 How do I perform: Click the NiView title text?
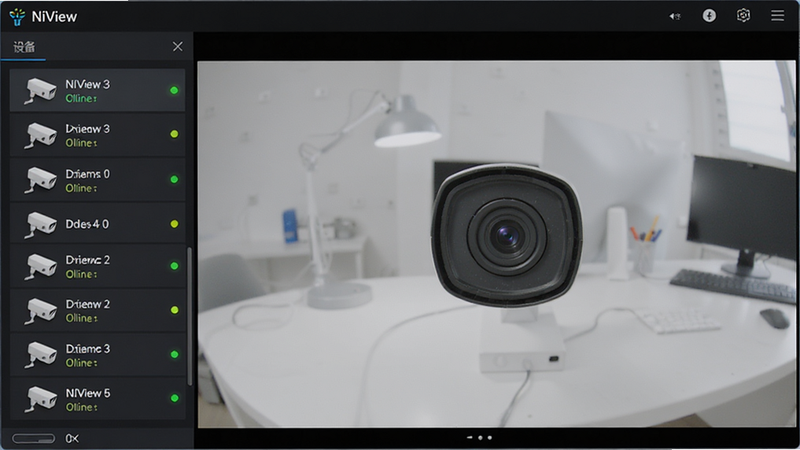[x=54, y=17]
